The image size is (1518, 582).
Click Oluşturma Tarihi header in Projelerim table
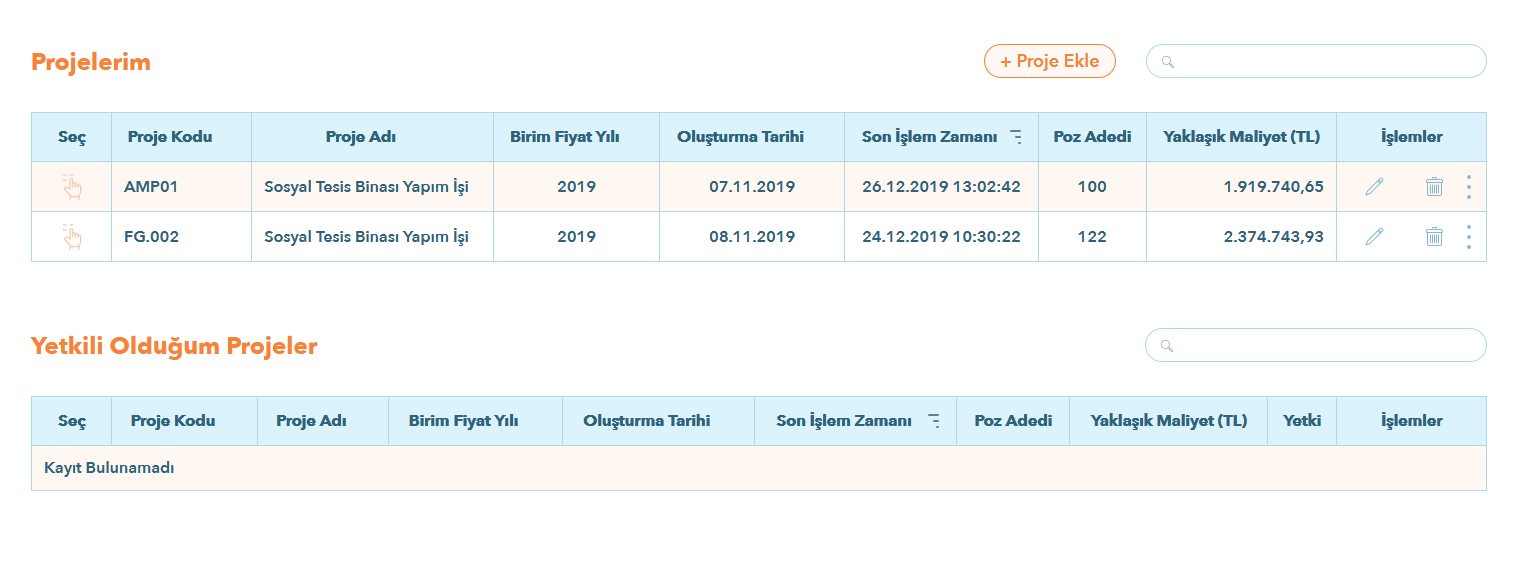click(x=740, y=137)
